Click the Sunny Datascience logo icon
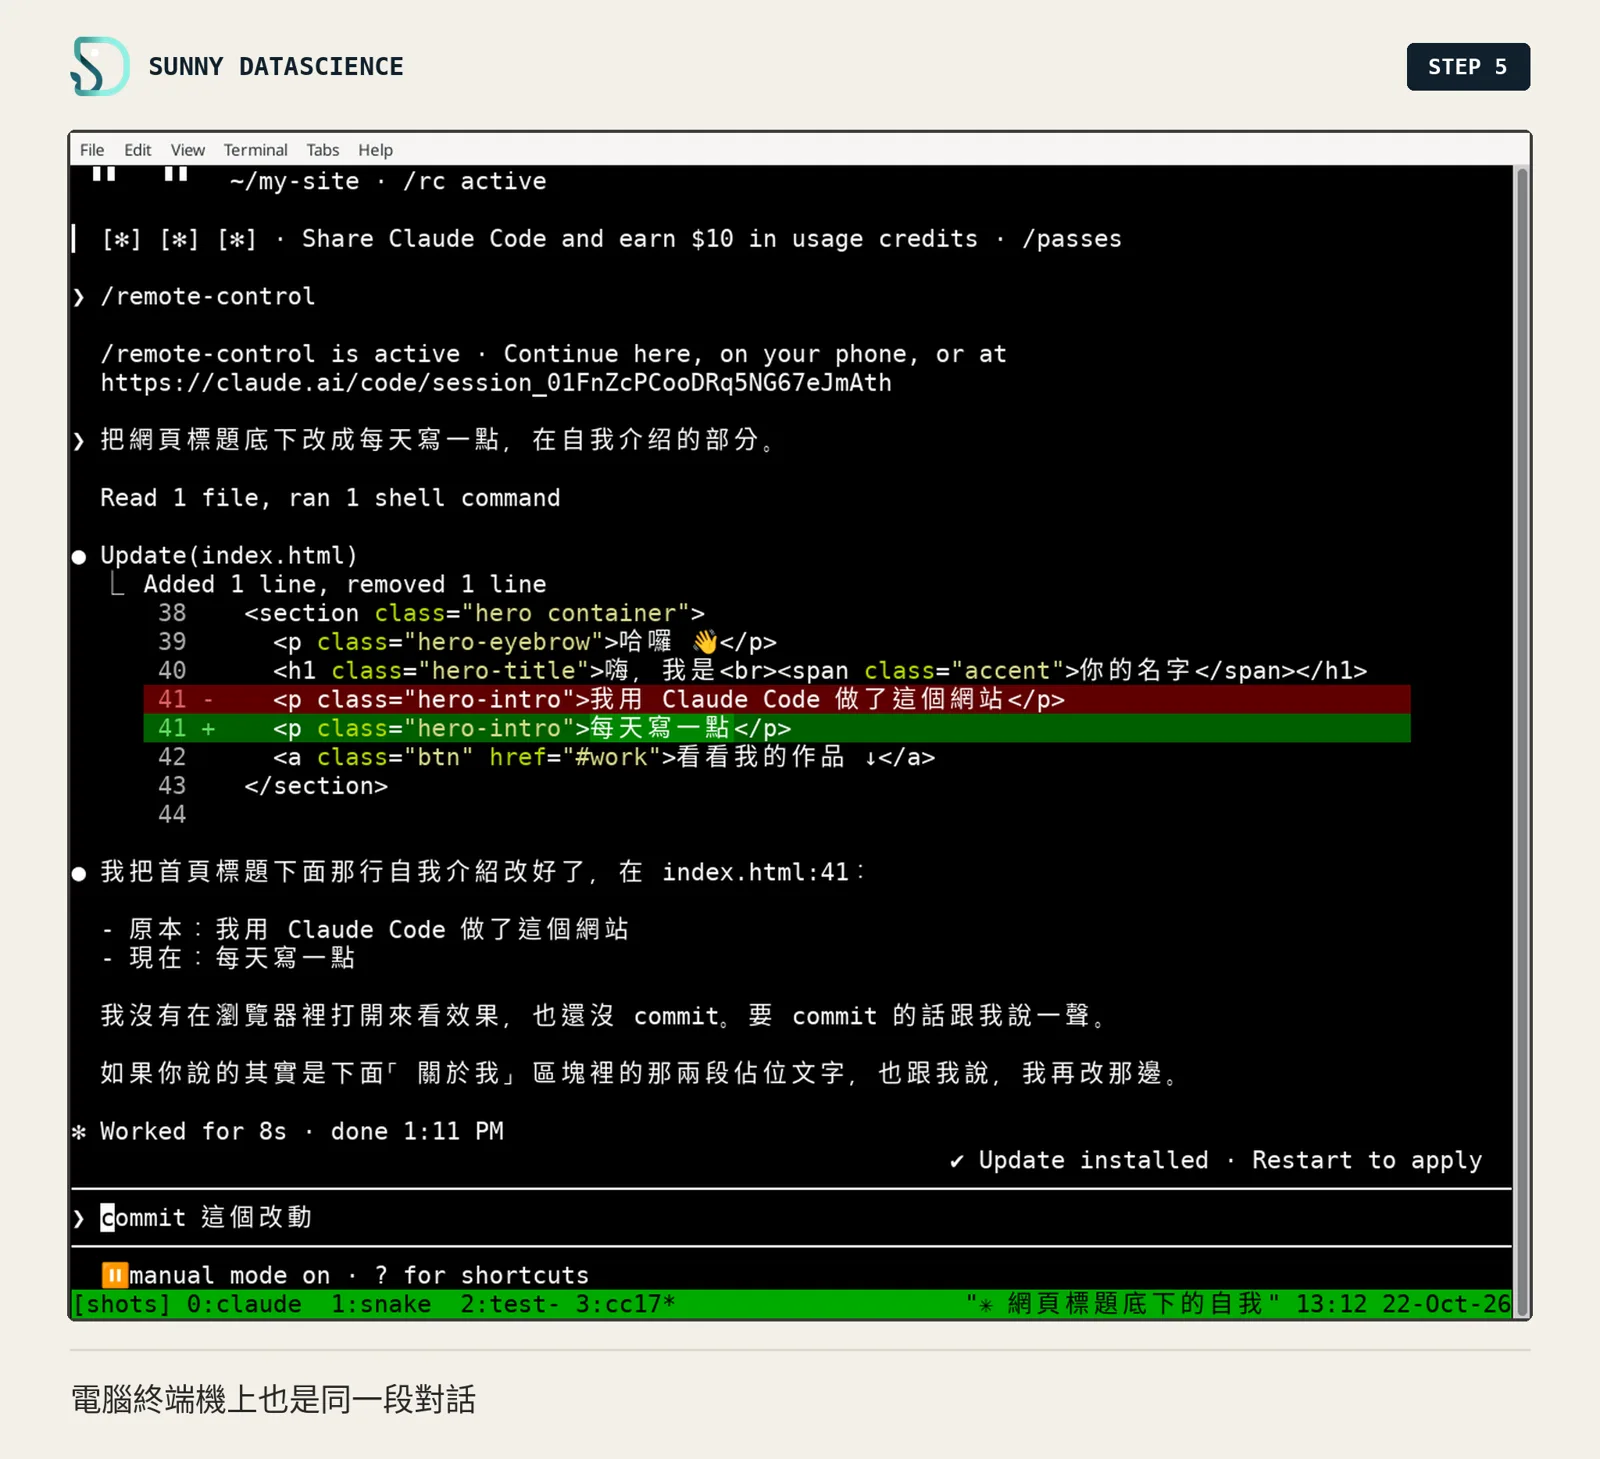This screenshot has width=1600, height=1459. 100,66
